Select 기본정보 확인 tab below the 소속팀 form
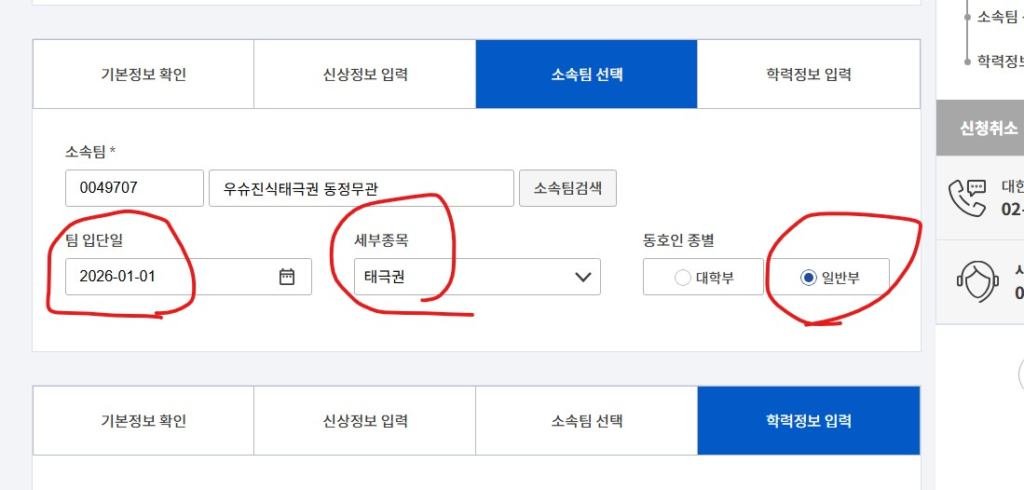1024x490 pixels. [143, 421]
